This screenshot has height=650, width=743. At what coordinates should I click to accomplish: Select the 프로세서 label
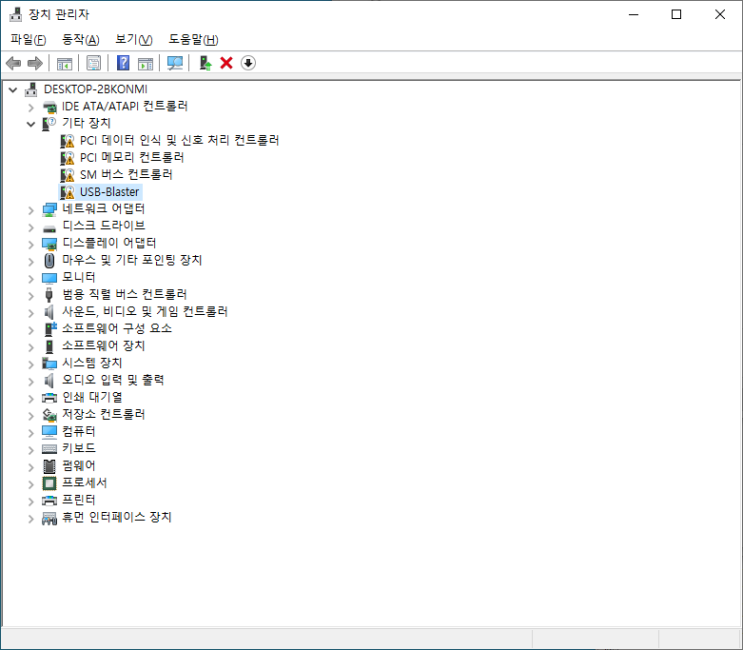[x=84, y=483]
